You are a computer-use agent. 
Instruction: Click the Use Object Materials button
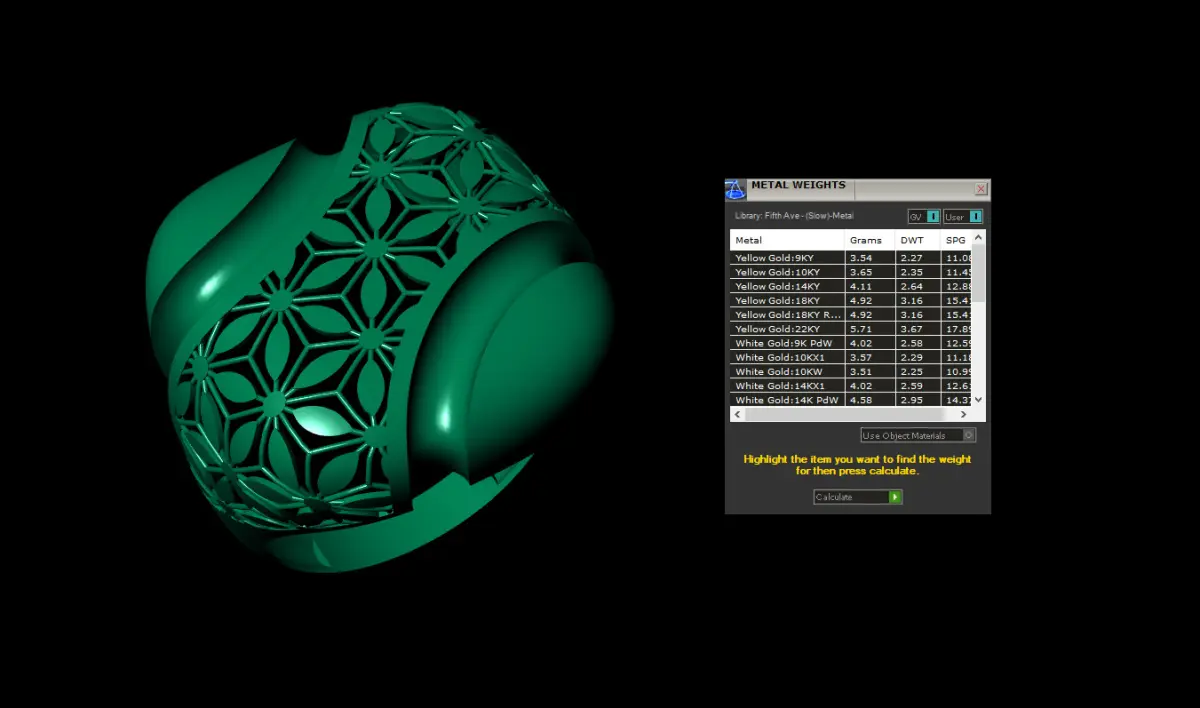(918, 435)
